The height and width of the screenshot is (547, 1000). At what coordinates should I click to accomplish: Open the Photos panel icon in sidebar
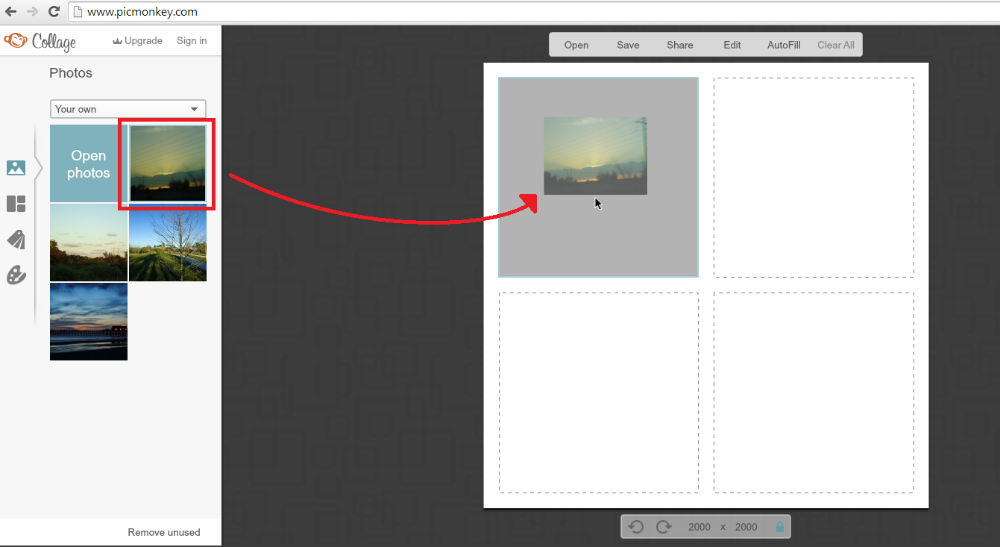click(16, 168)
